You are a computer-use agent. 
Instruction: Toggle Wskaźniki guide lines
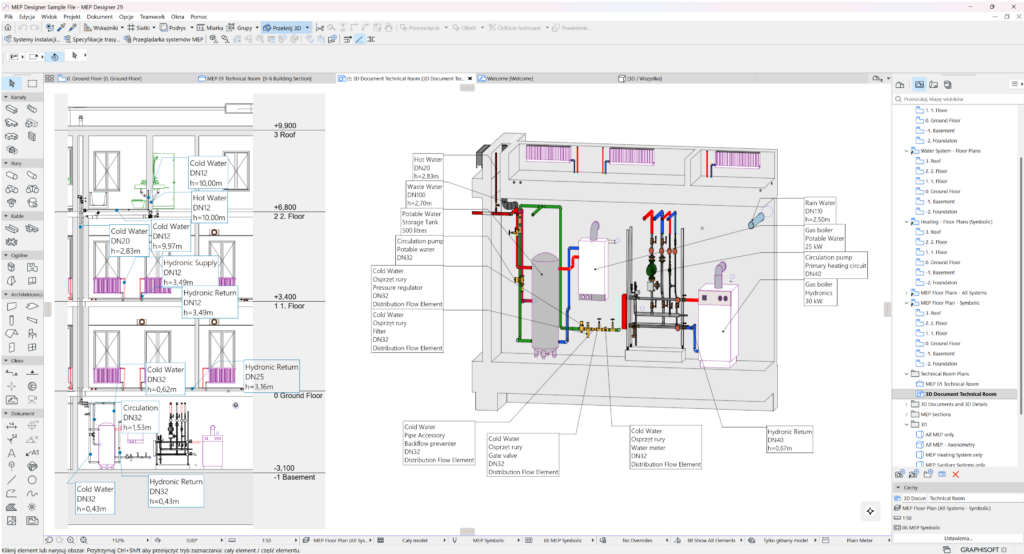point(101,28)
